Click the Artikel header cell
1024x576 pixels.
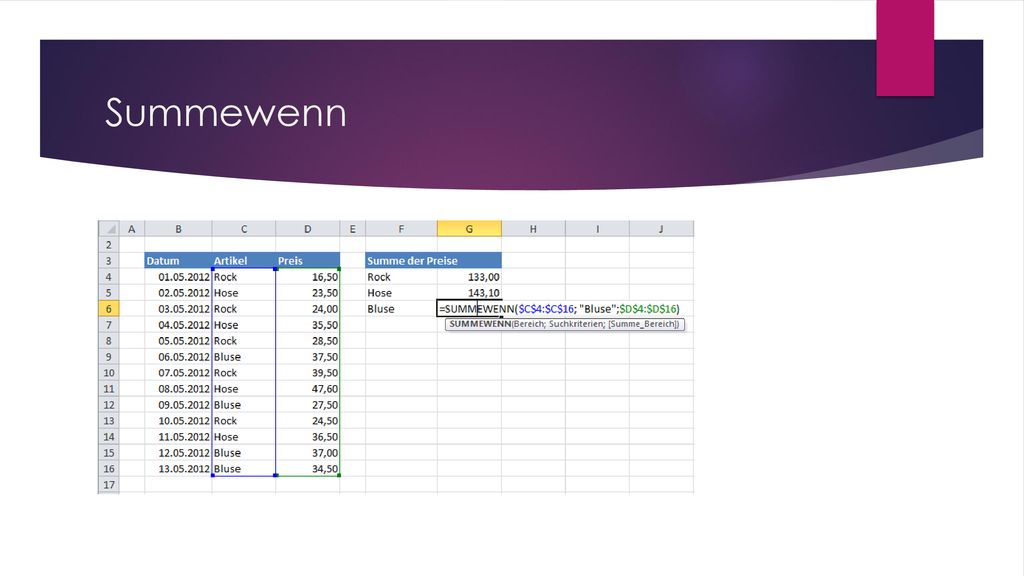pos(244,261)
